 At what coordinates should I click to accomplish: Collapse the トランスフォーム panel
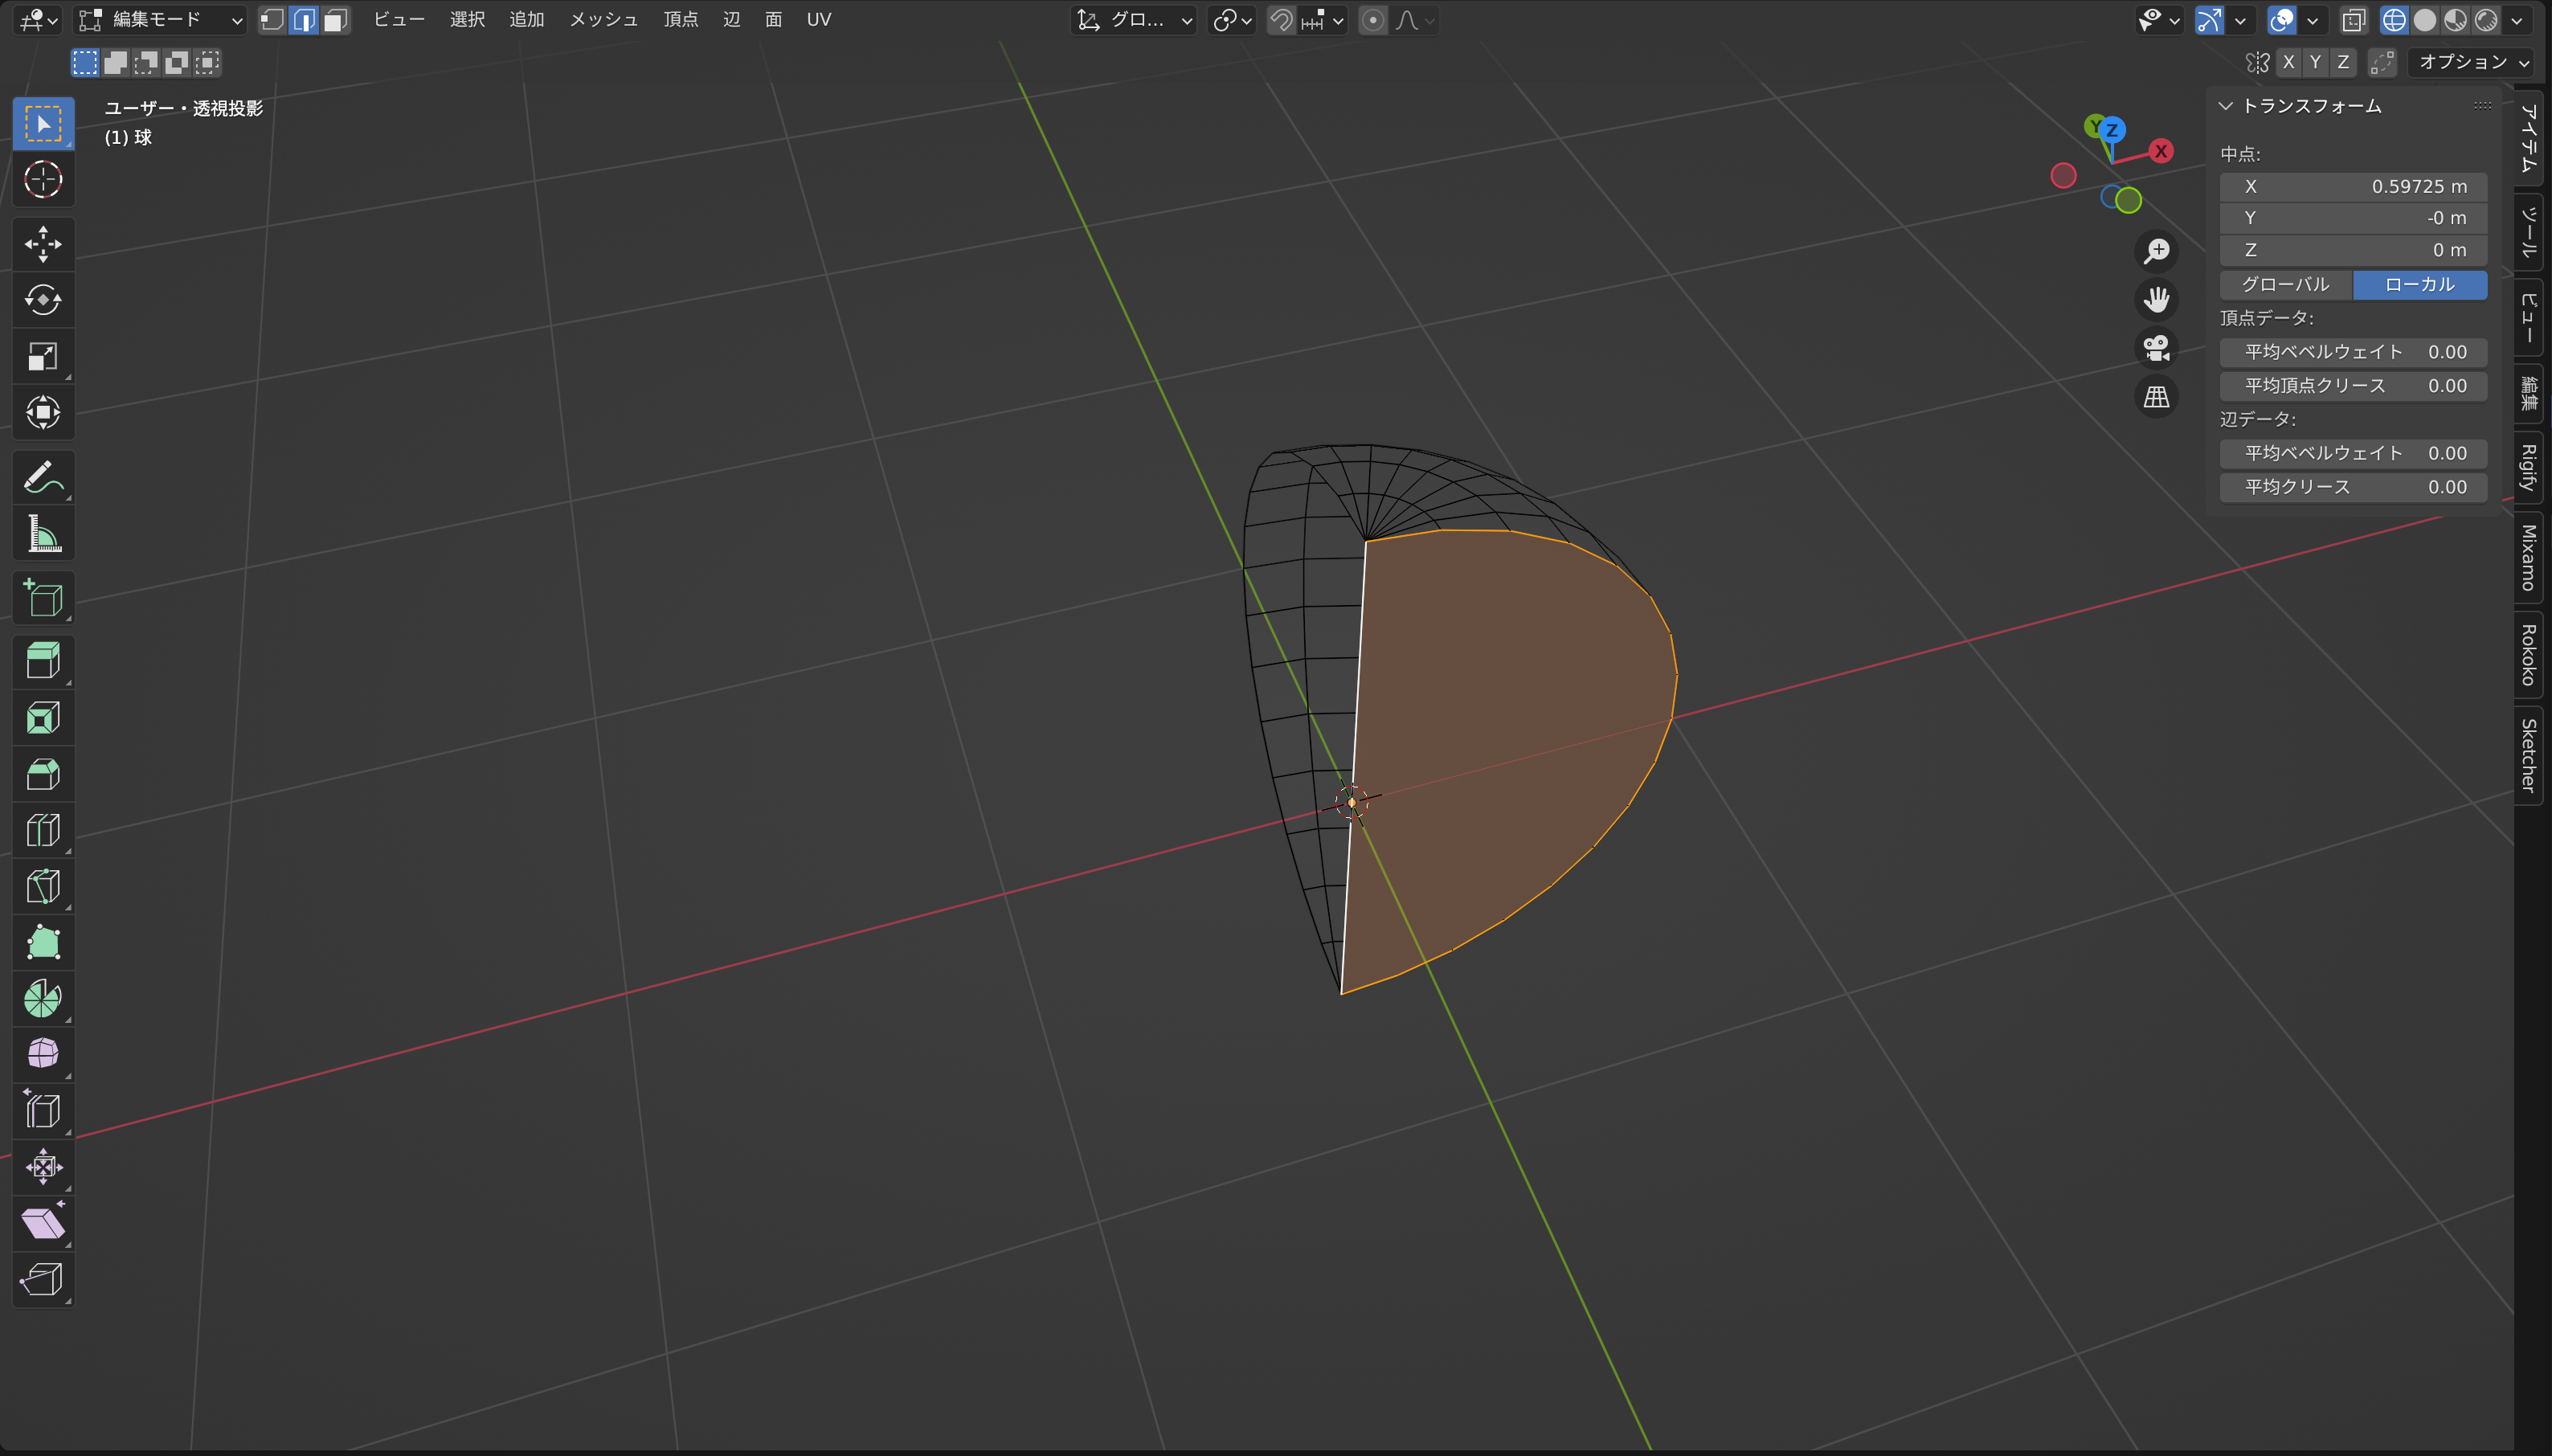point(2226,105)
